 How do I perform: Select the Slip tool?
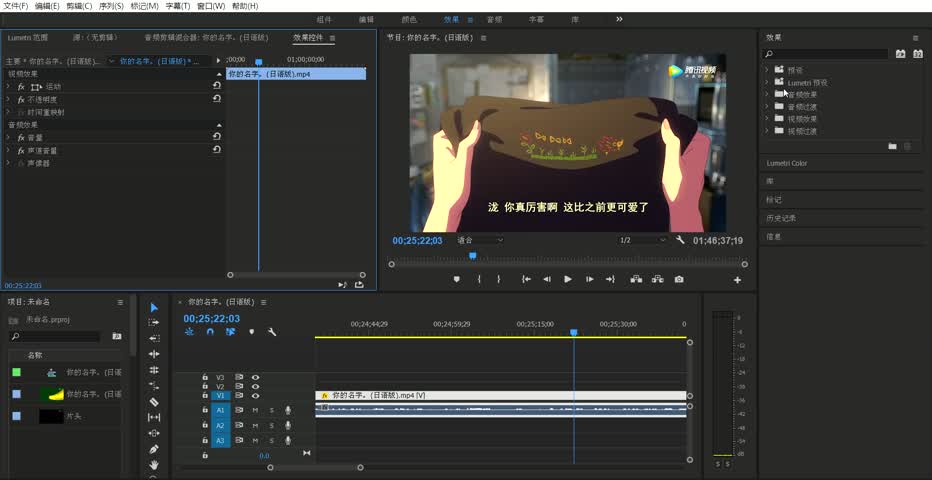coord(154,417)
